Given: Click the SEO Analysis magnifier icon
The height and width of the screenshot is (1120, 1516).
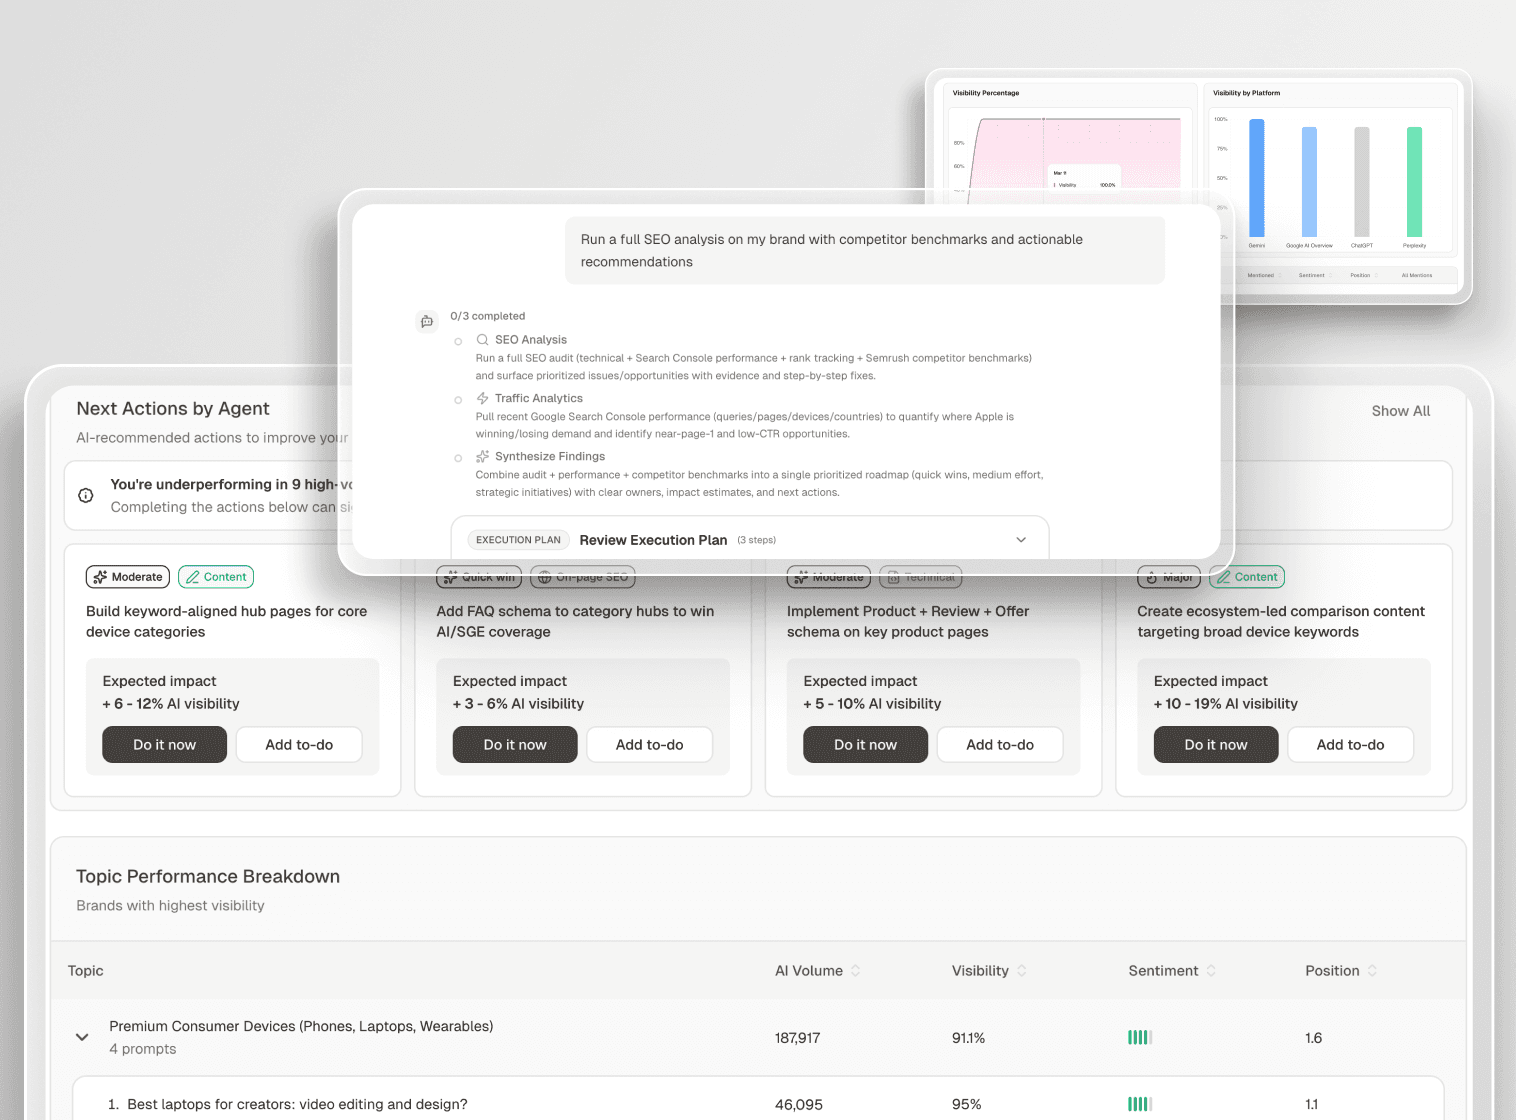Looking at the screenshot, I should pos(482,340).
